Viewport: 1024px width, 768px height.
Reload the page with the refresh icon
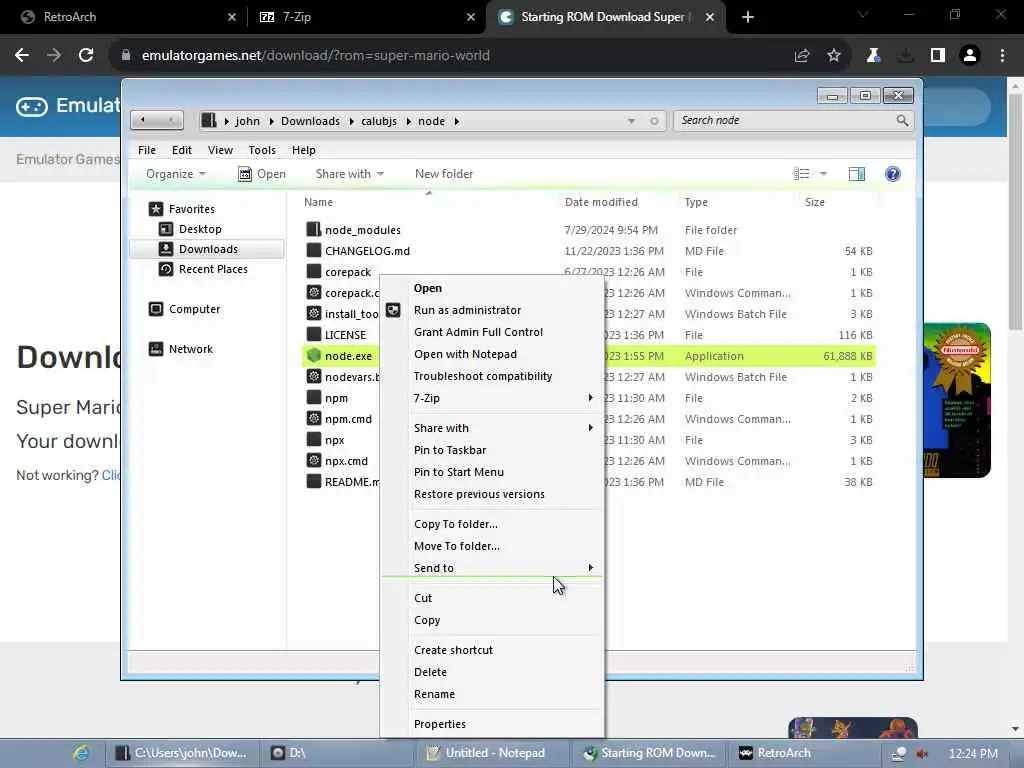point(86,56)
